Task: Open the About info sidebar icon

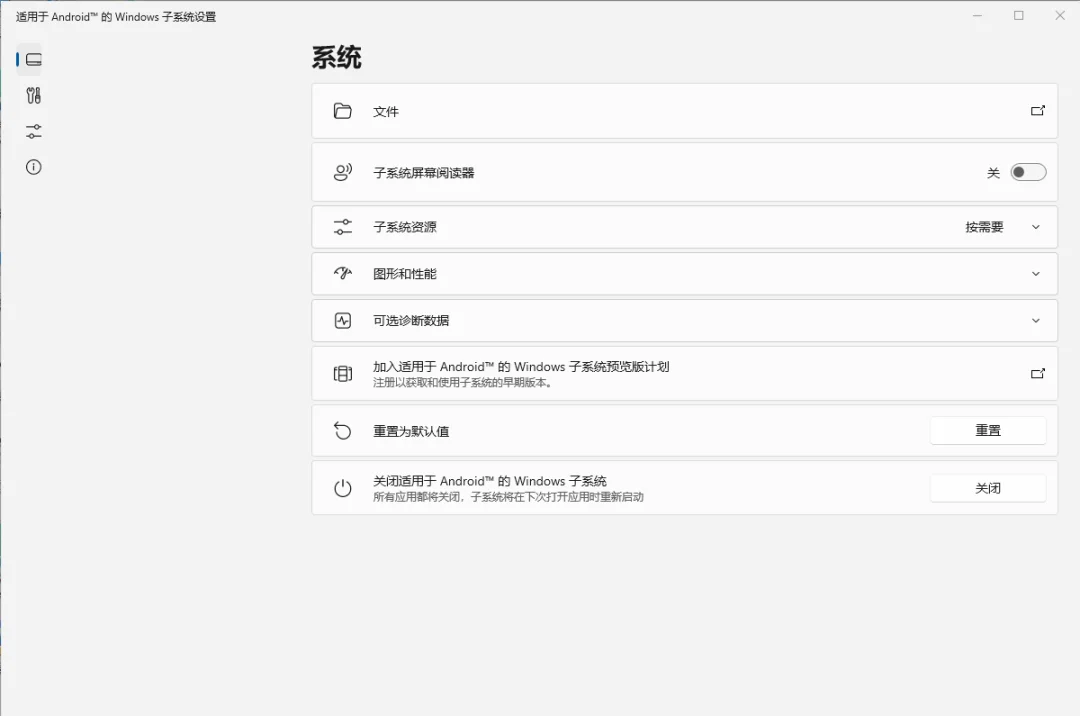Action: [33, 167]
